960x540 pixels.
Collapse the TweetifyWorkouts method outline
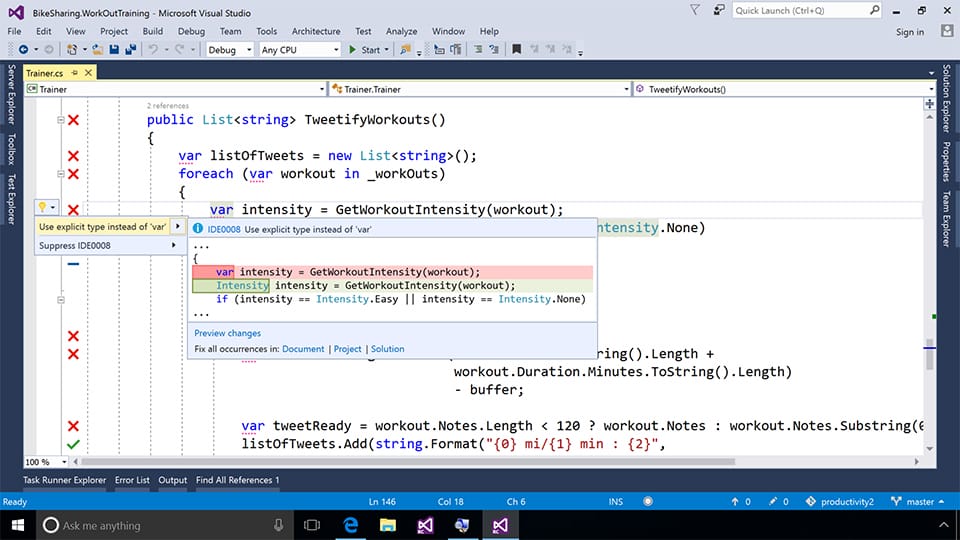pos(61,120)
